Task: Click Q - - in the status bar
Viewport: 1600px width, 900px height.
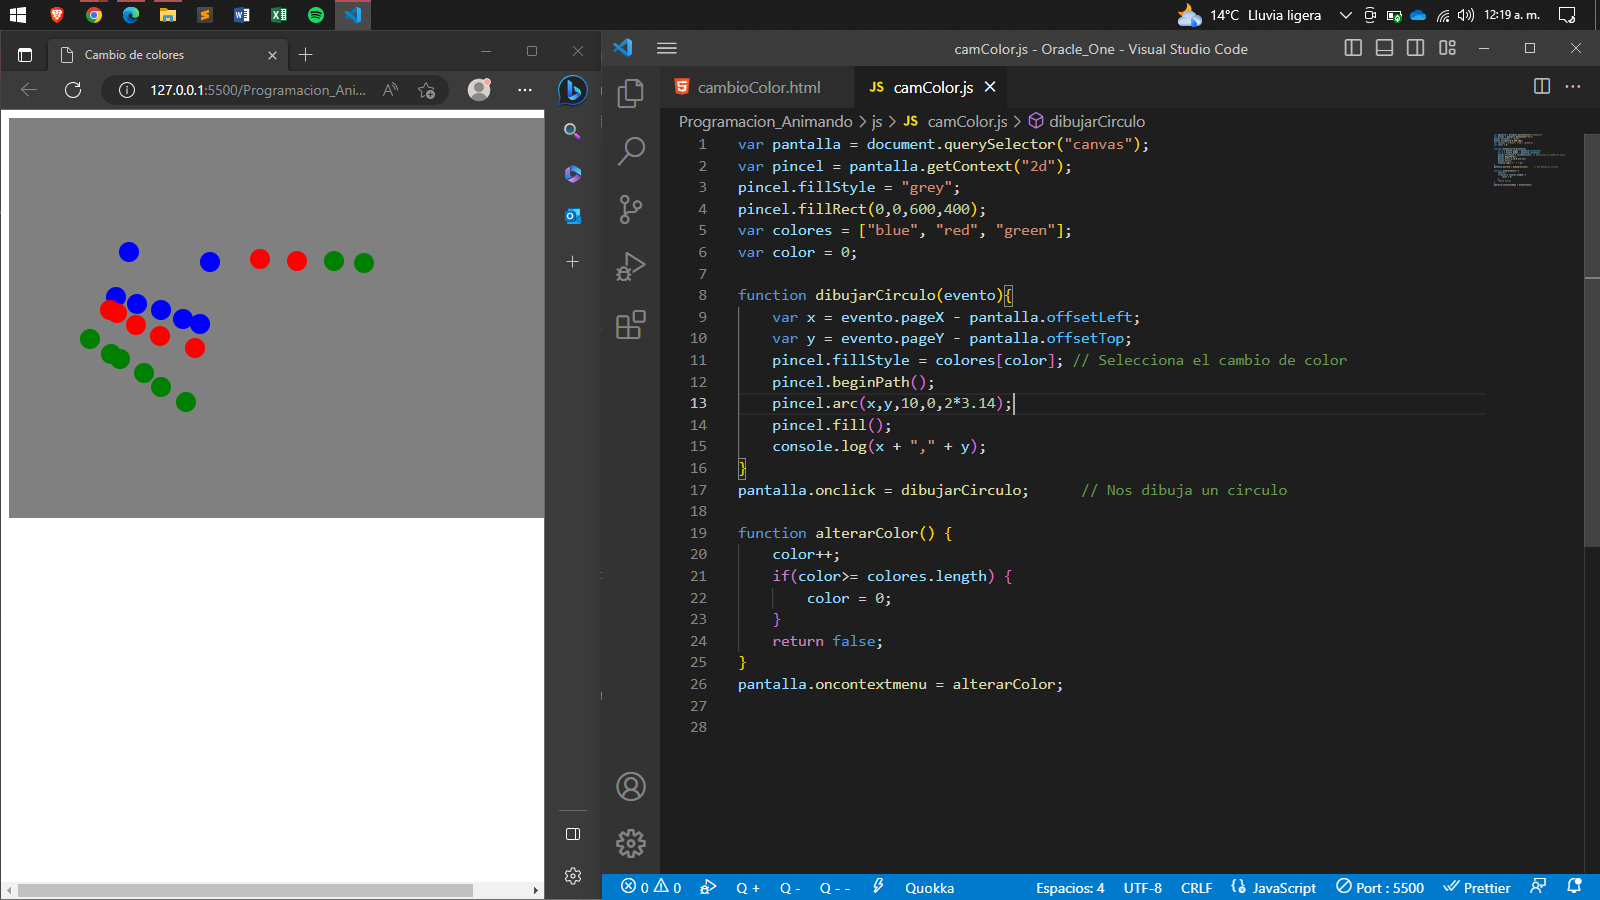Action: [x=835, y=887]
